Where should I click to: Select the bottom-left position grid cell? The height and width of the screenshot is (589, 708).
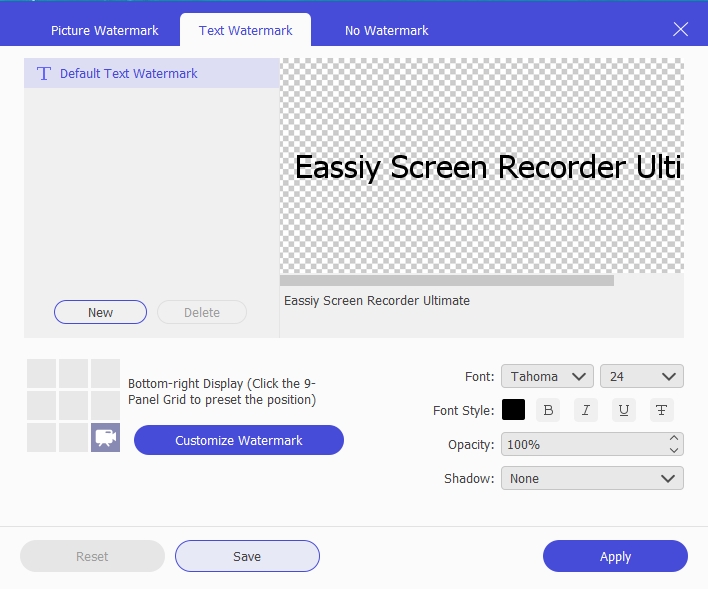42,438
